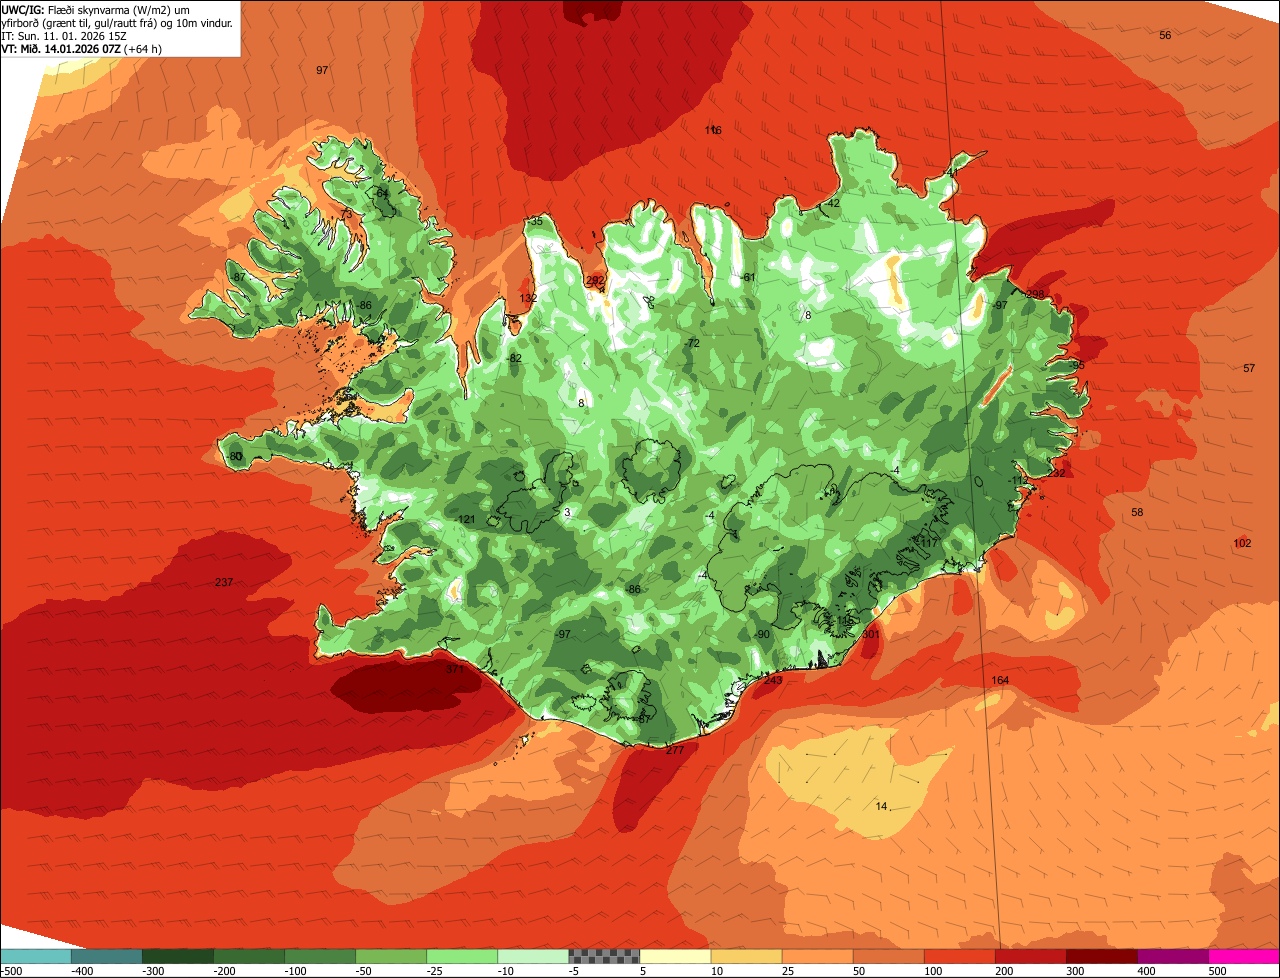This screenshot has width=1280, height=978.
Task: Click the value 298 off the east coast
Action: [1035, 294]
